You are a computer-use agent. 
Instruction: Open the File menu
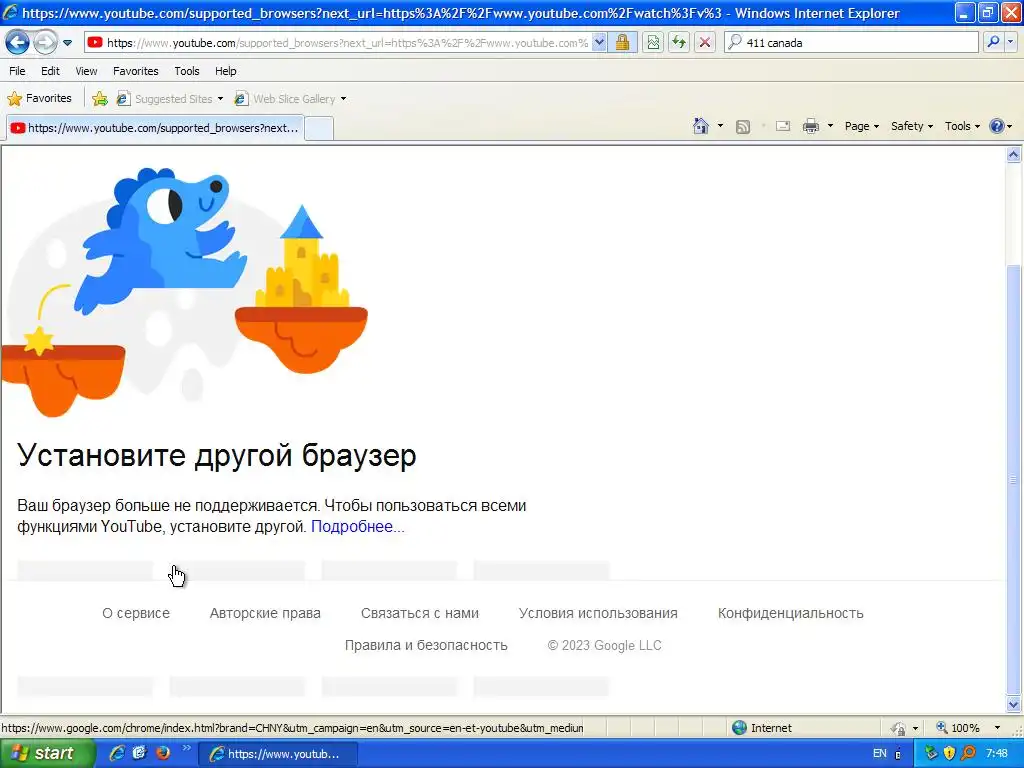[x=18, y=71]
